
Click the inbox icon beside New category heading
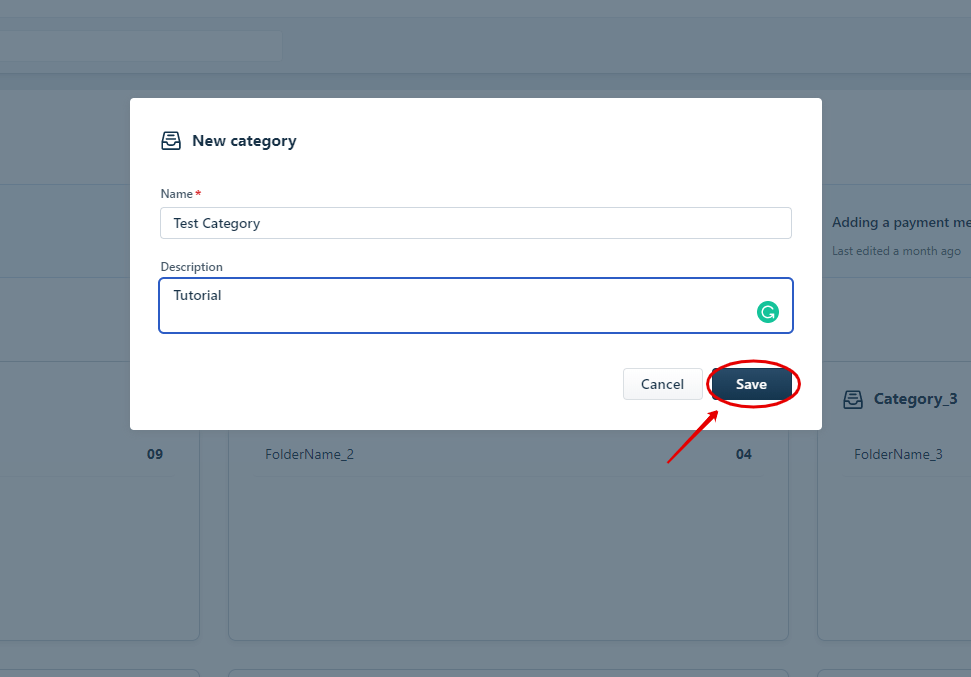(171, 141)
